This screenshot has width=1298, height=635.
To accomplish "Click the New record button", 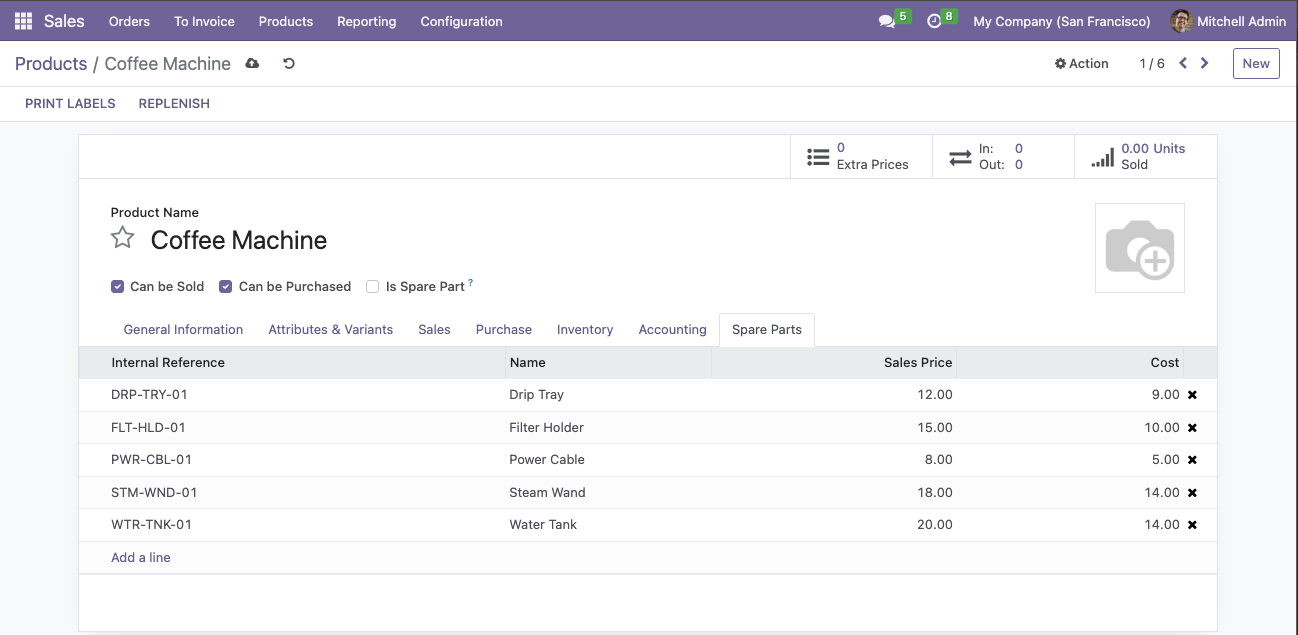I will tap(1256, 63).
